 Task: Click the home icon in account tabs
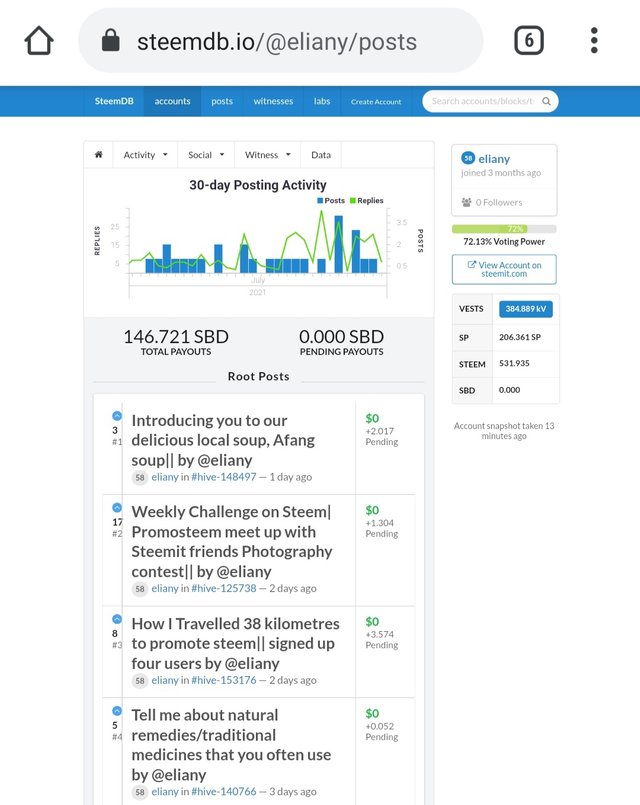(x=99, y=155)
